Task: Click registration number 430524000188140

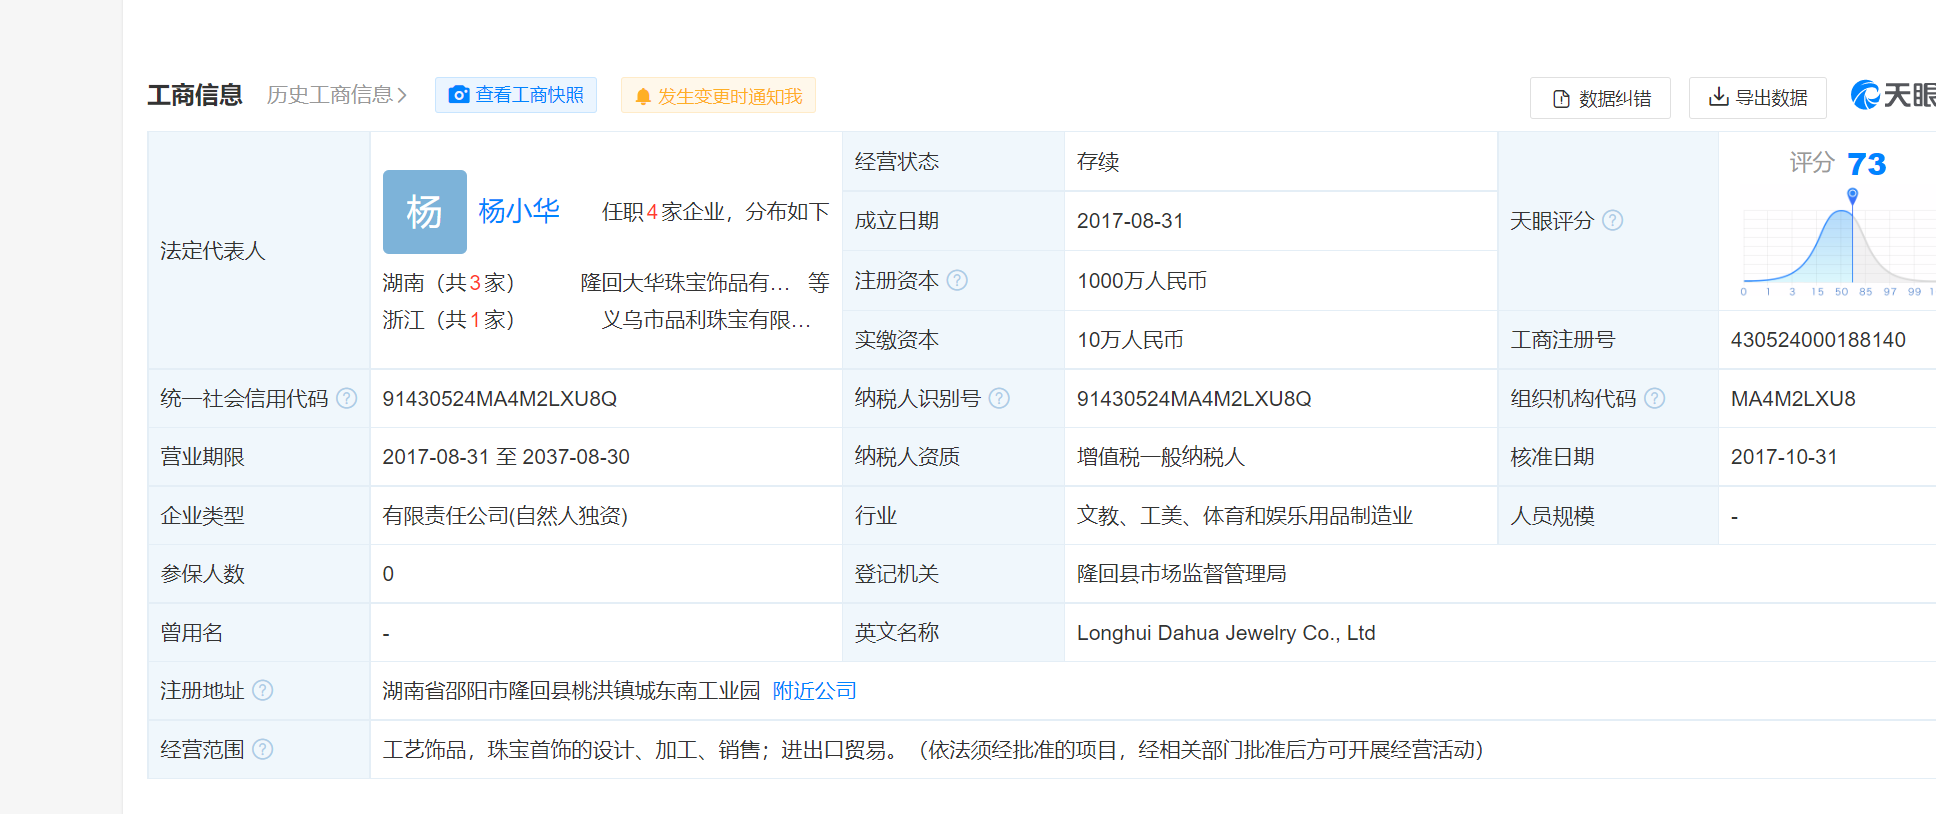Action: click(1818, 340)
